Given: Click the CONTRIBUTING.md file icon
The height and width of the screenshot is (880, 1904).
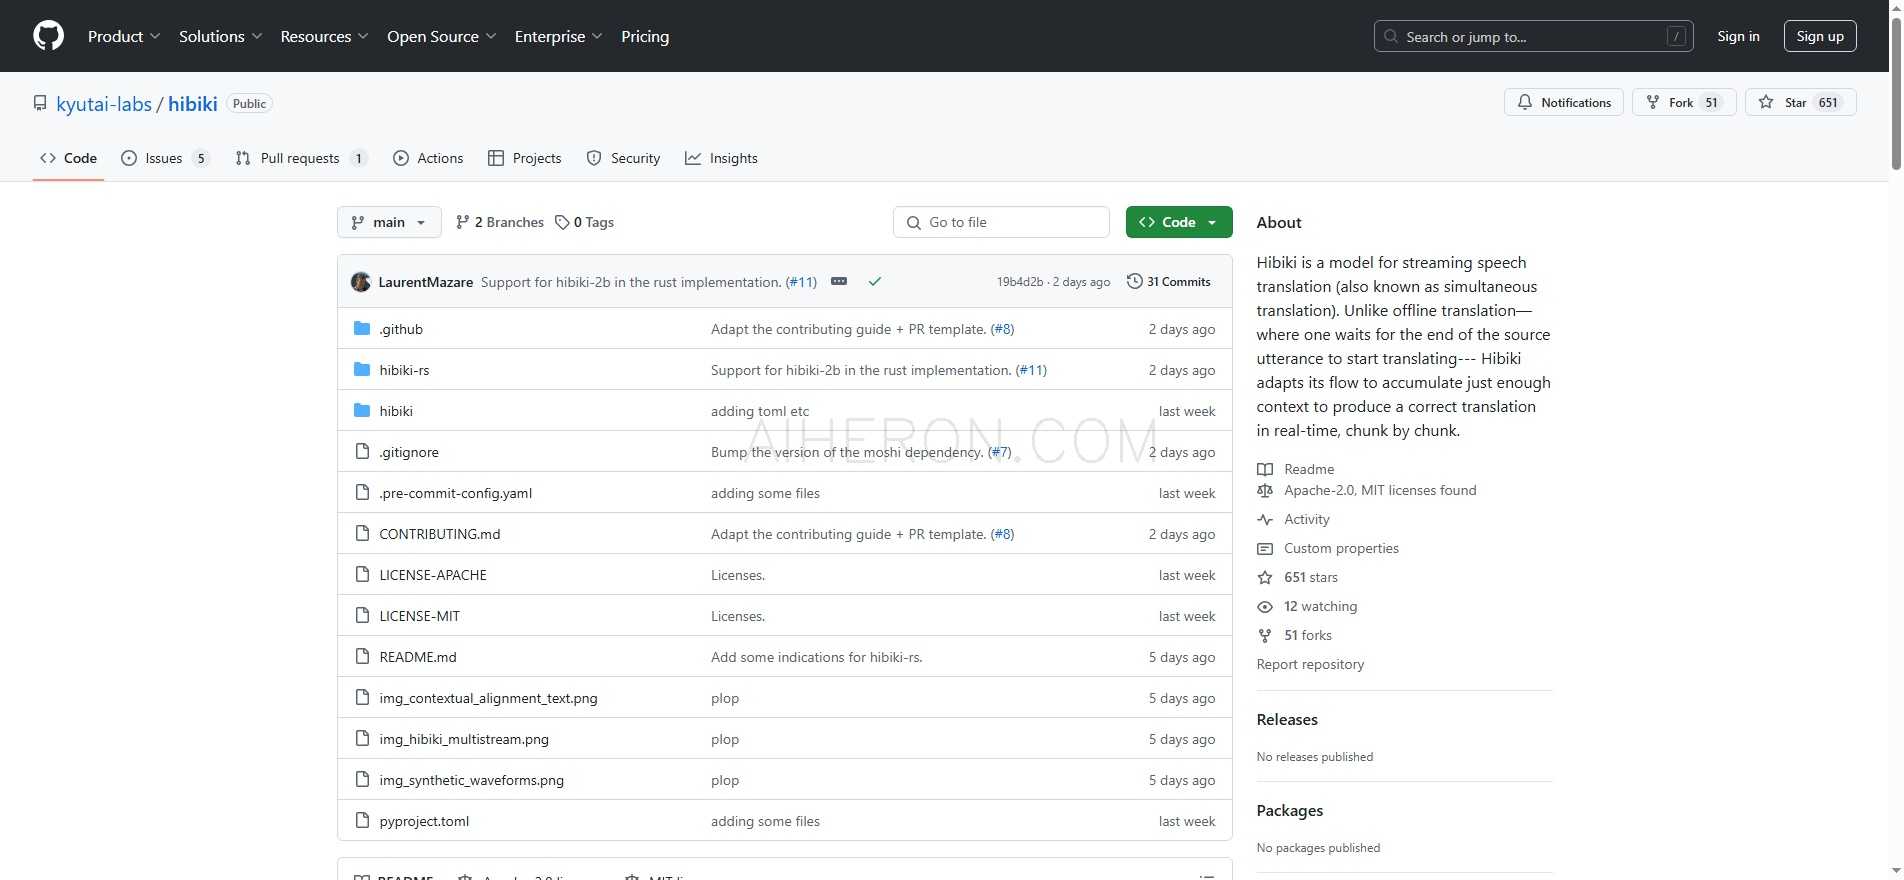Looking at the screenshot, I should (x=362, y=534).
